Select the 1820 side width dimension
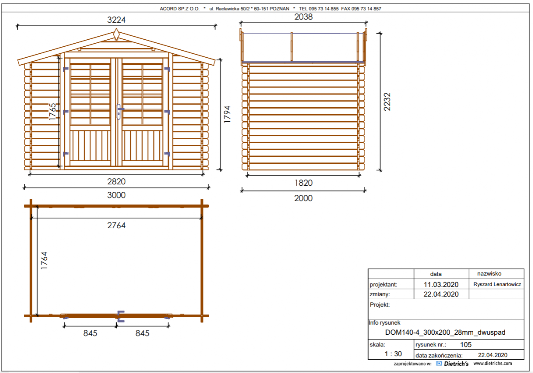 (303, 183)
